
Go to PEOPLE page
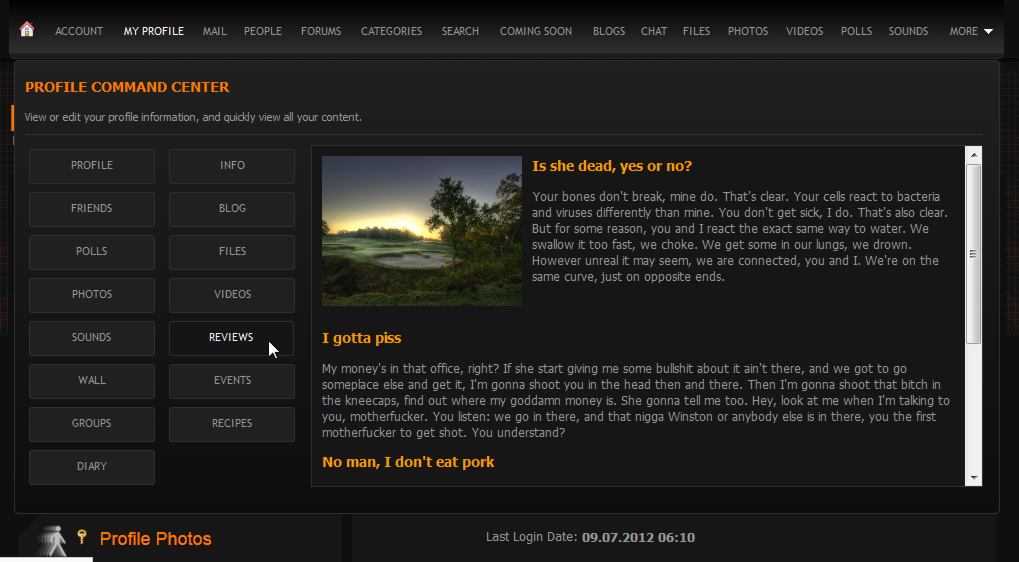[x=263, y=31]
